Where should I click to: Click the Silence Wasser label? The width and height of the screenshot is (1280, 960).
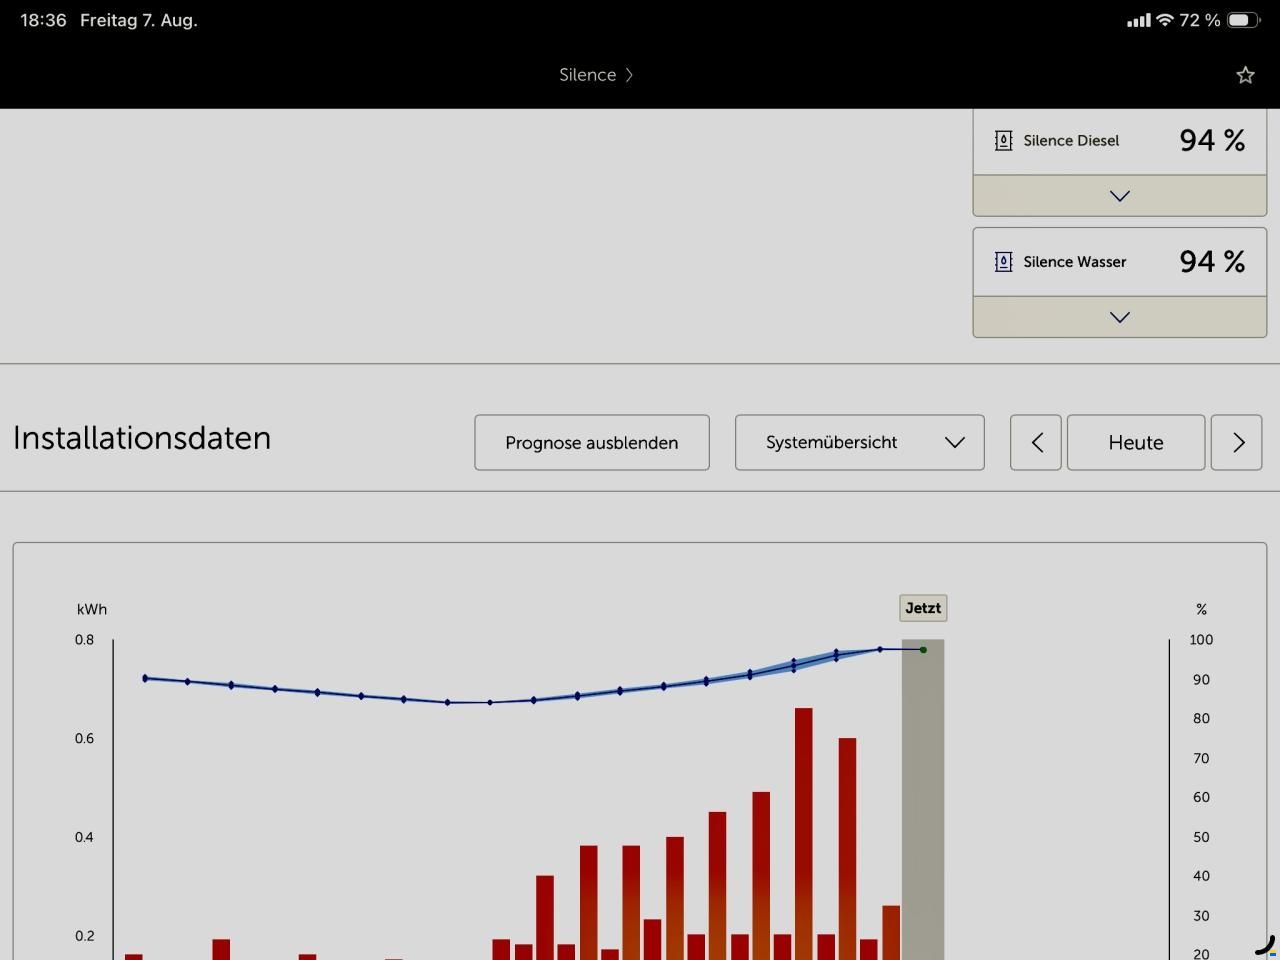[x=1075, y=262]
